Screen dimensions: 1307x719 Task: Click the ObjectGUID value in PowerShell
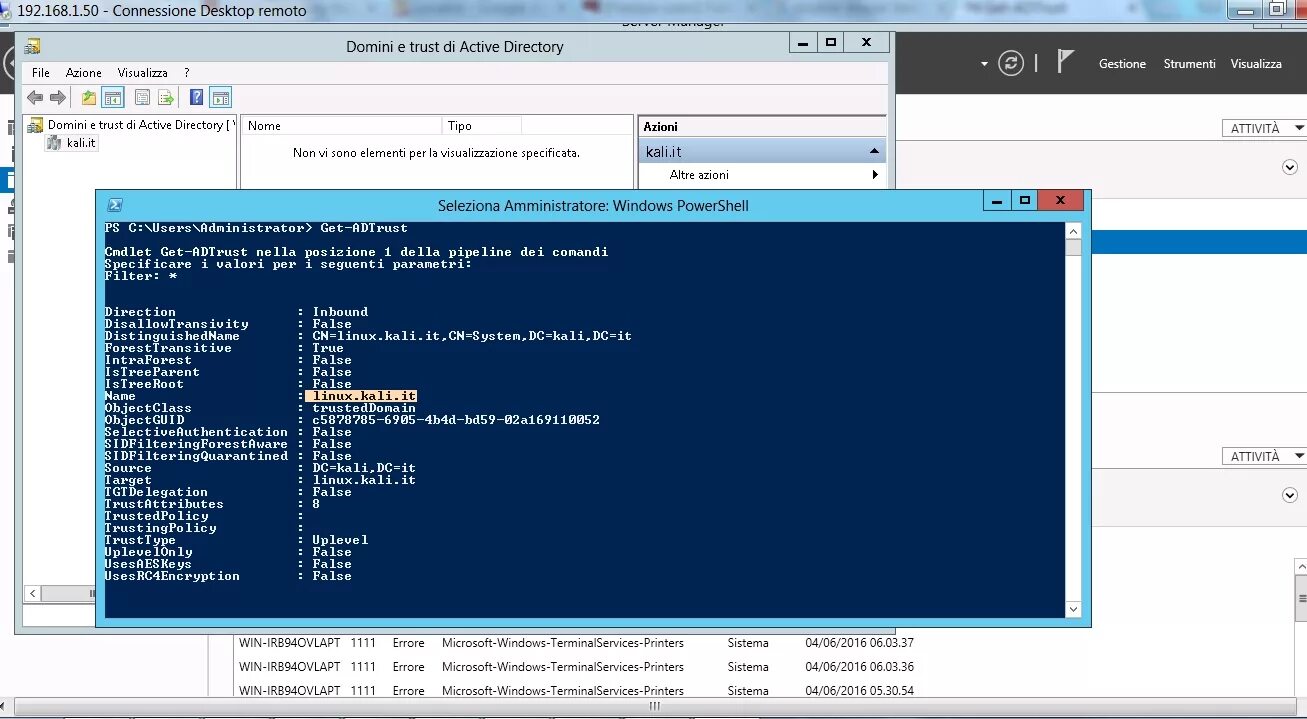pyautogui.click(x=456, y=420)
